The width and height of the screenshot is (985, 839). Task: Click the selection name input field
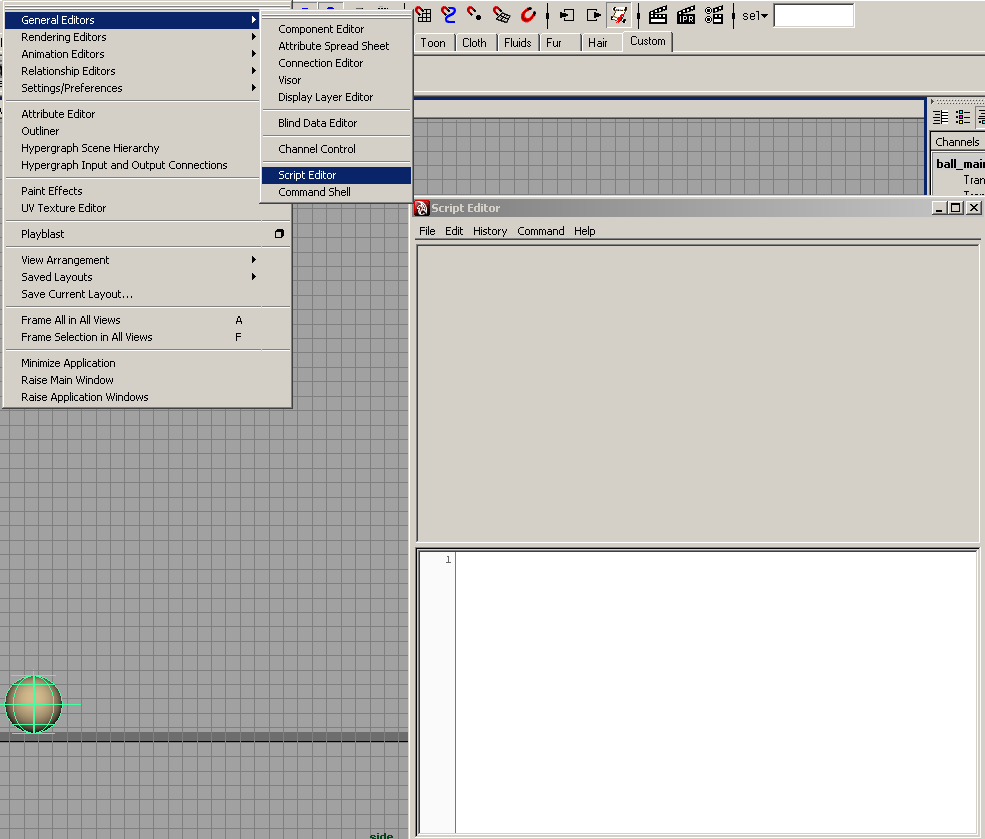pos(814,16)
